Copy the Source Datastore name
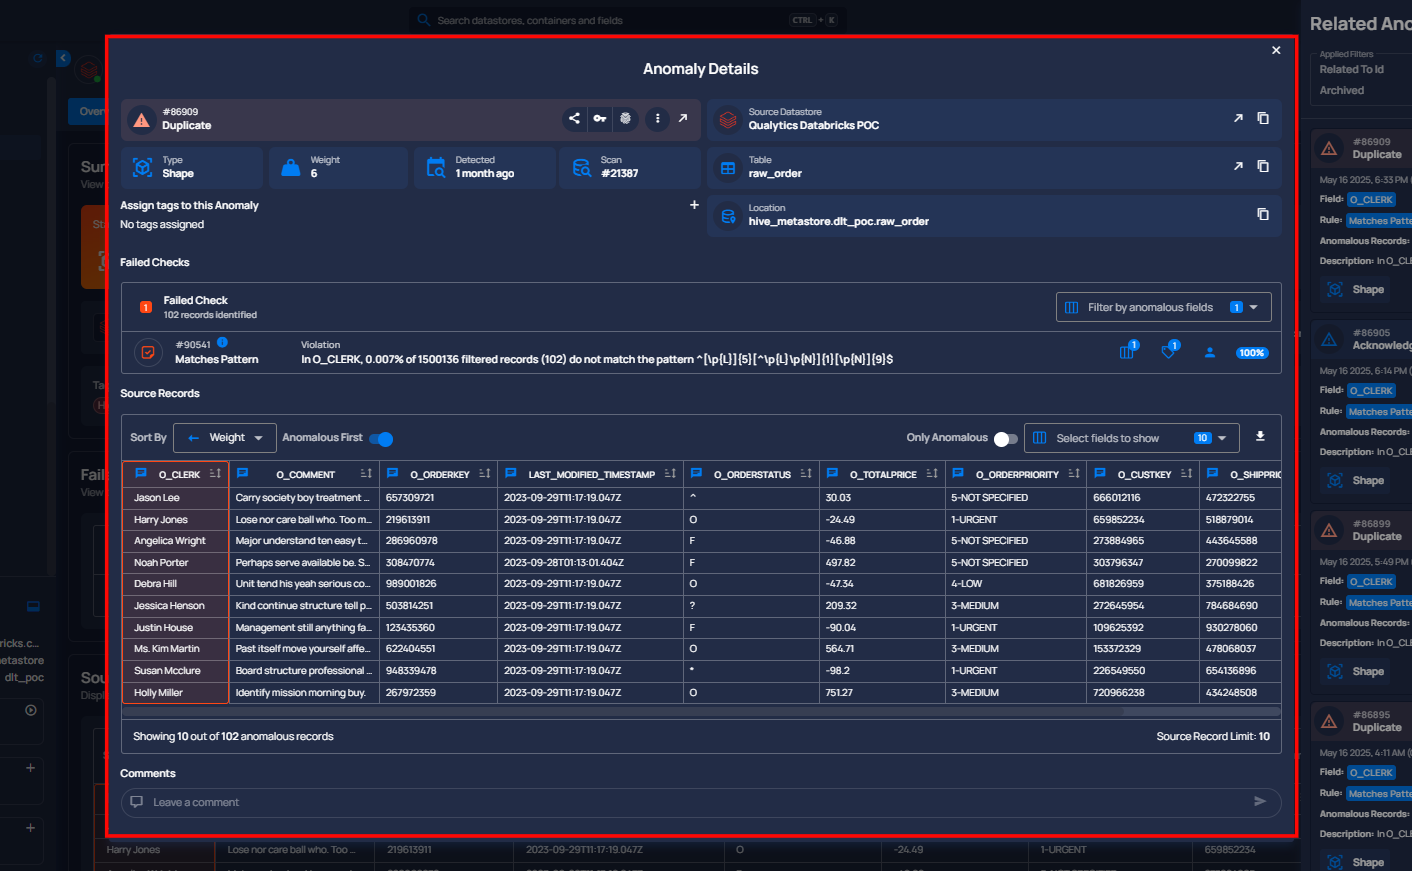The image size is (1412, 871). [x=1263, y=118]
